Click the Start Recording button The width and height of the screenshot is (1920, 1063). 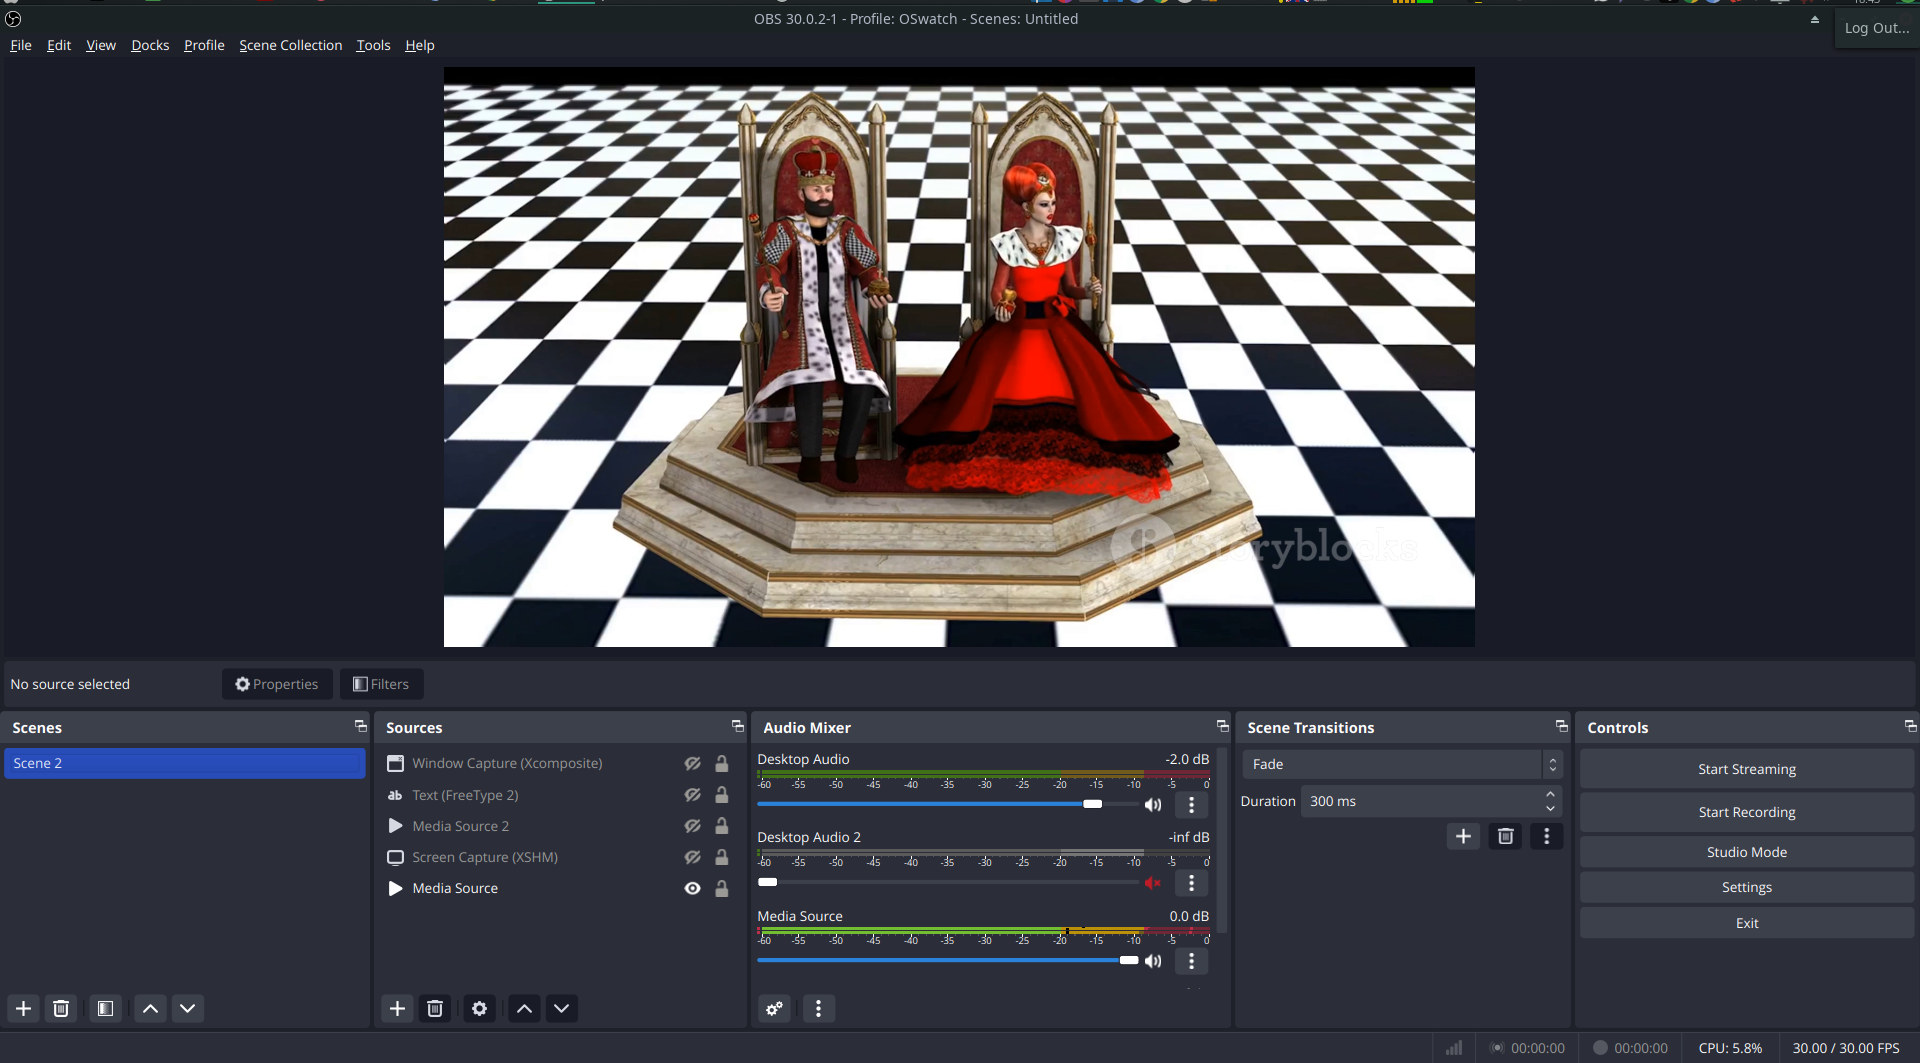[1745, 812]
